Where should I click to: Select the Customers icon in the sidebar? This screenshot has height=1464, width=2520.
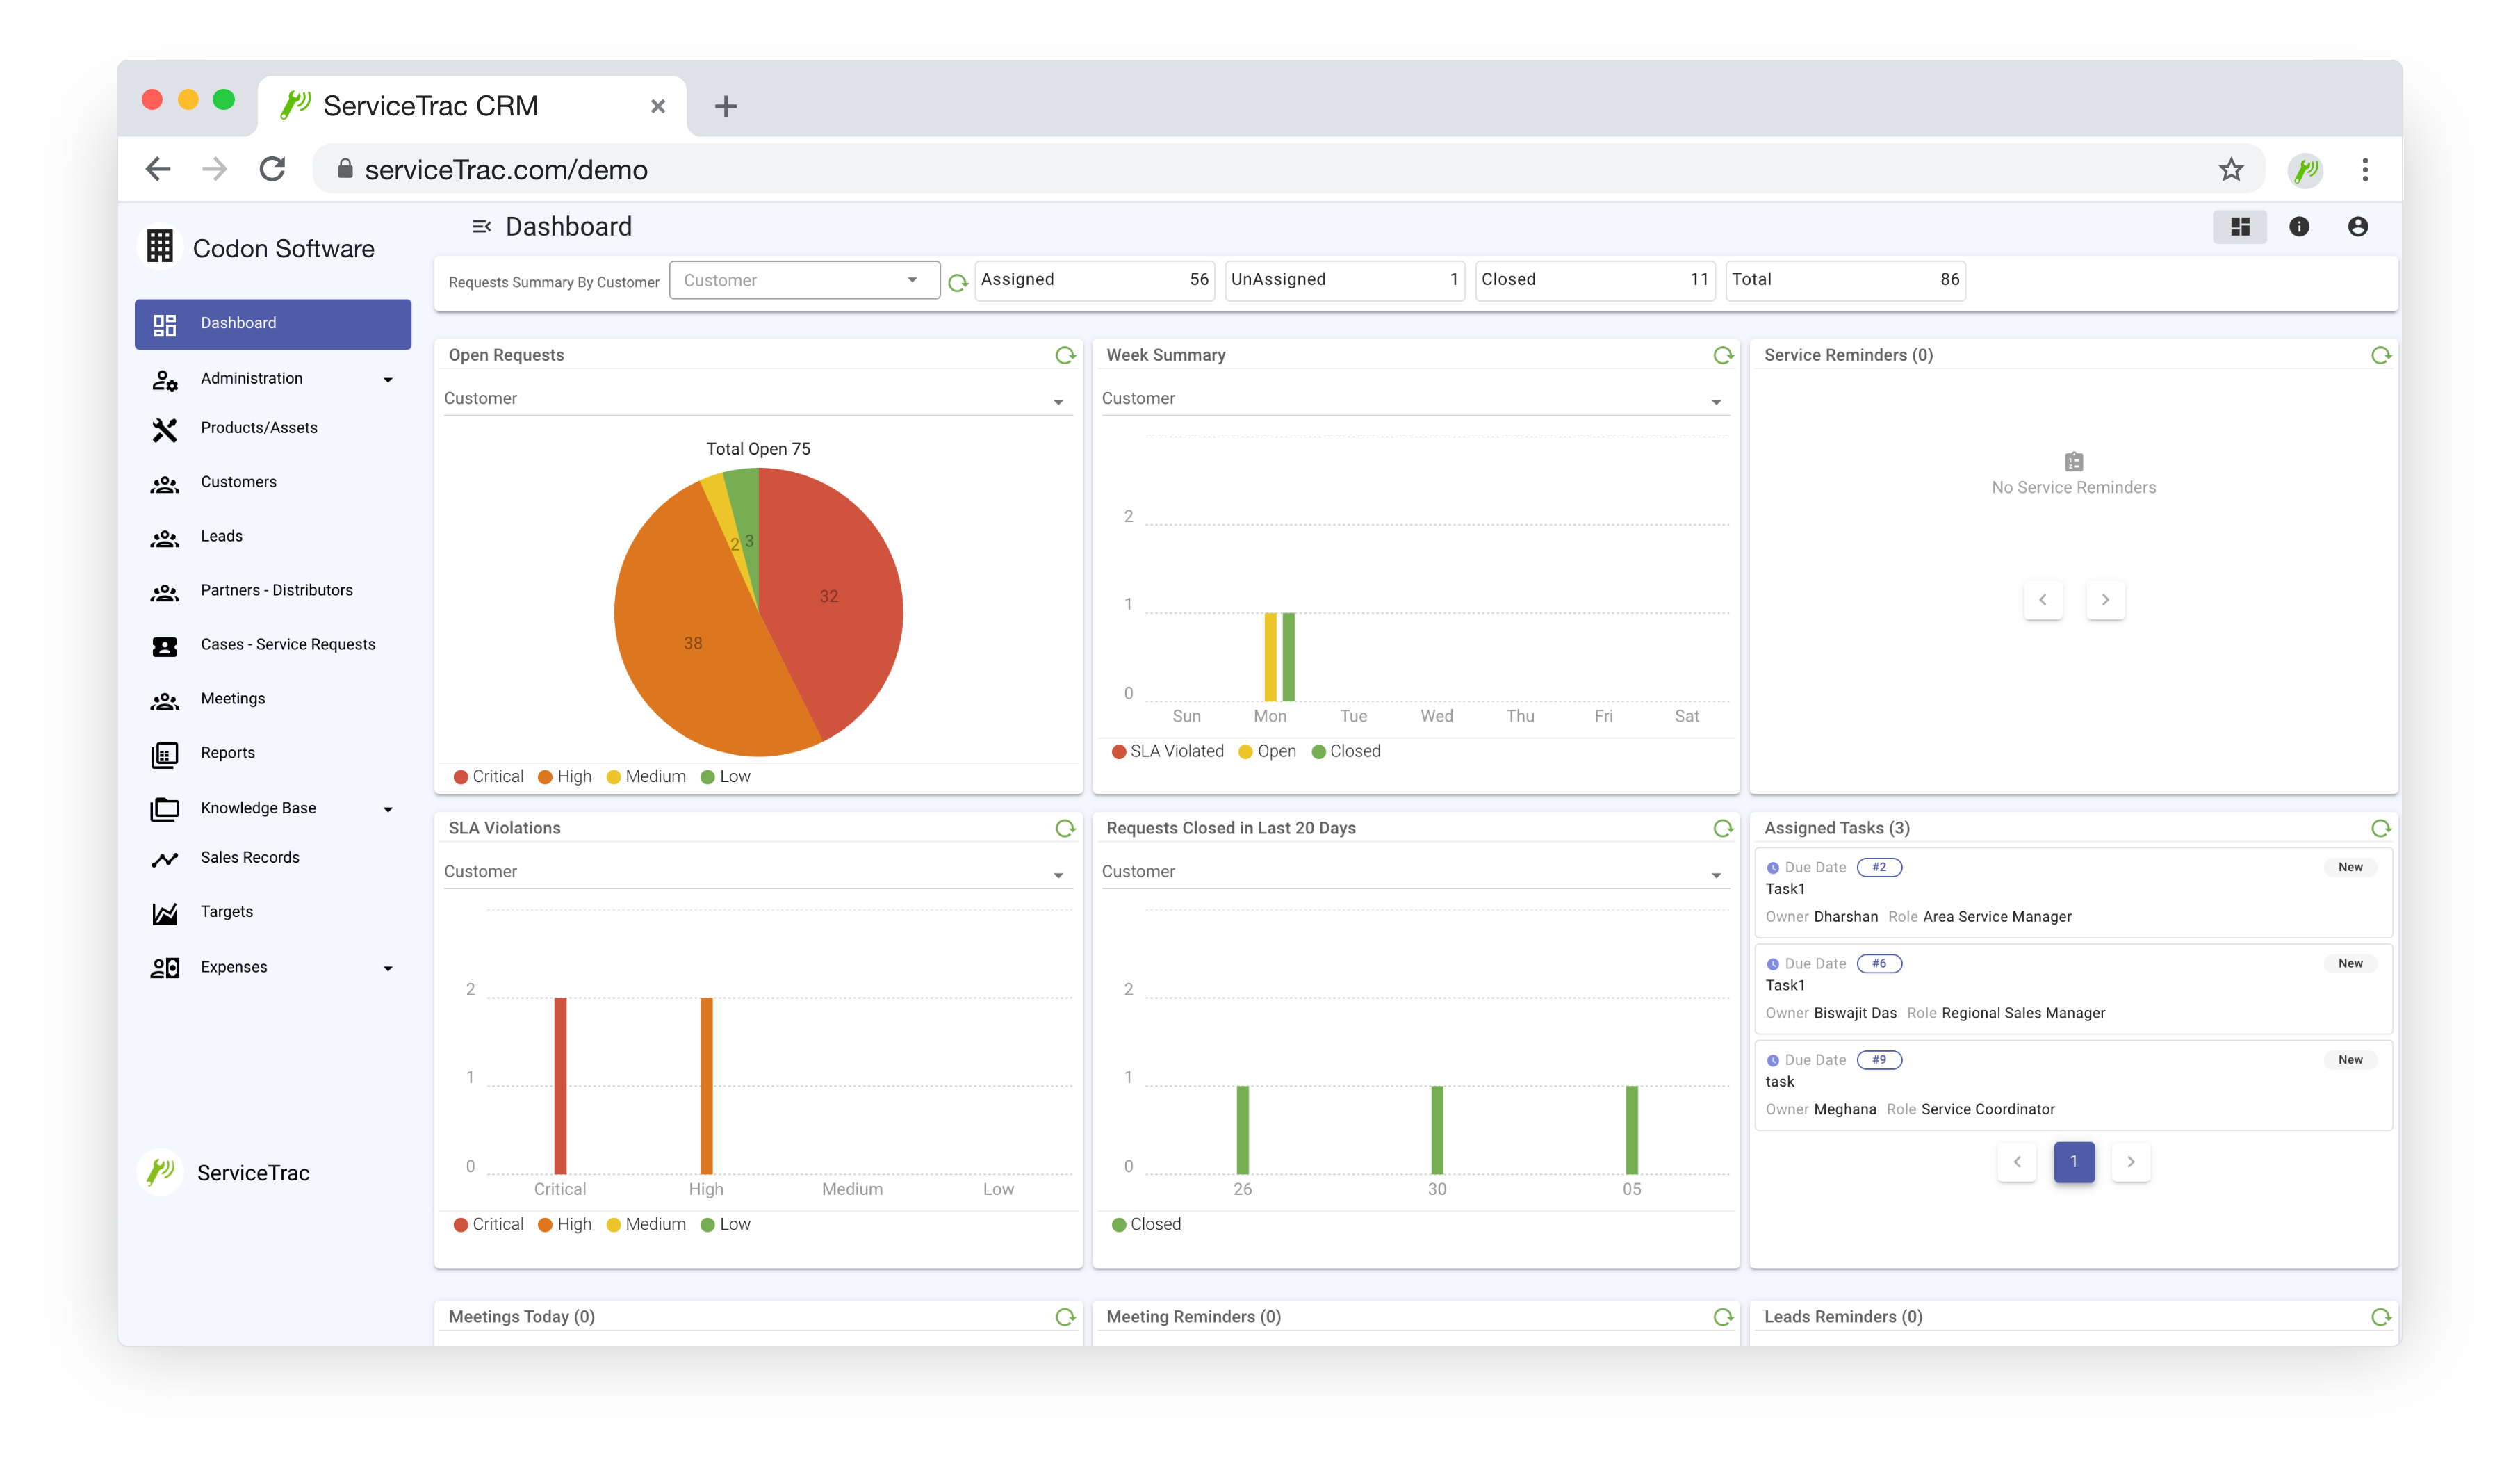165,484
